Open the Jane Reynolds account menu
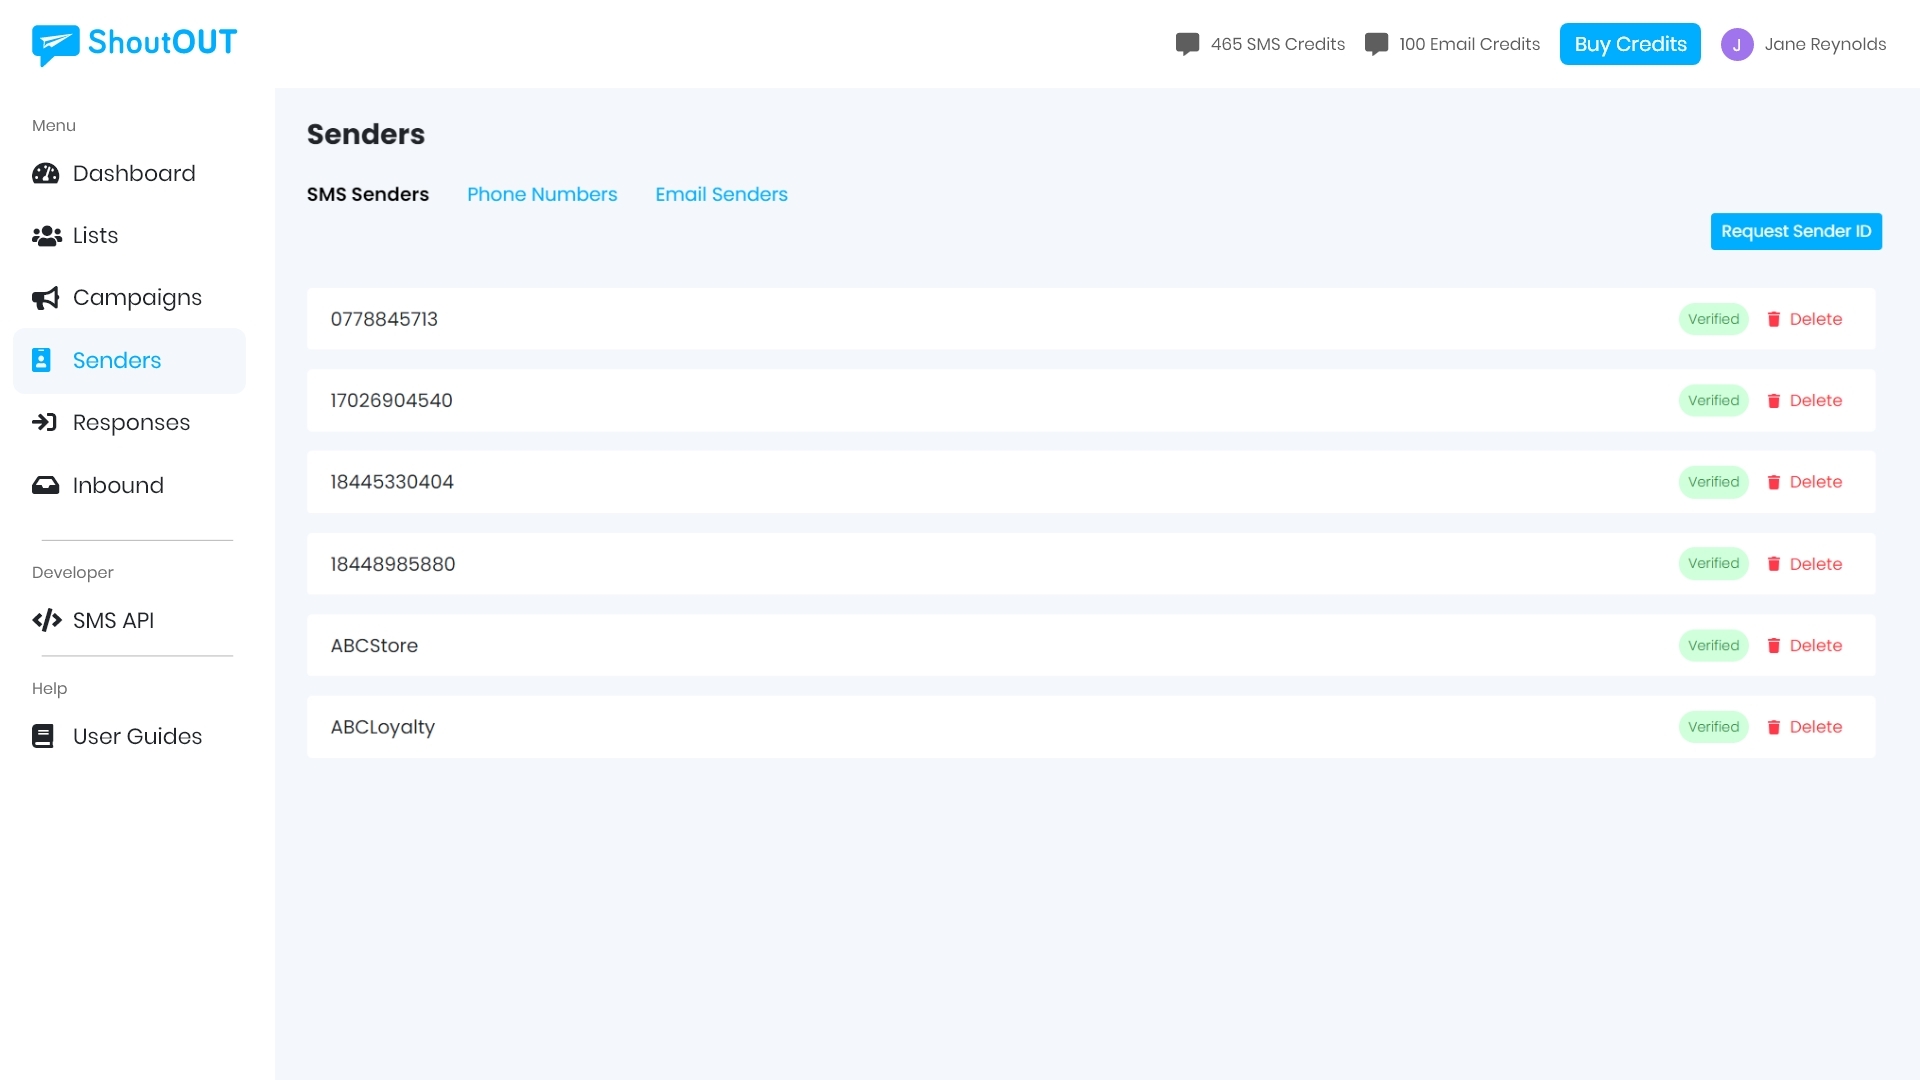The width and height of the screenshot is (1920, 1080). 1824,45
